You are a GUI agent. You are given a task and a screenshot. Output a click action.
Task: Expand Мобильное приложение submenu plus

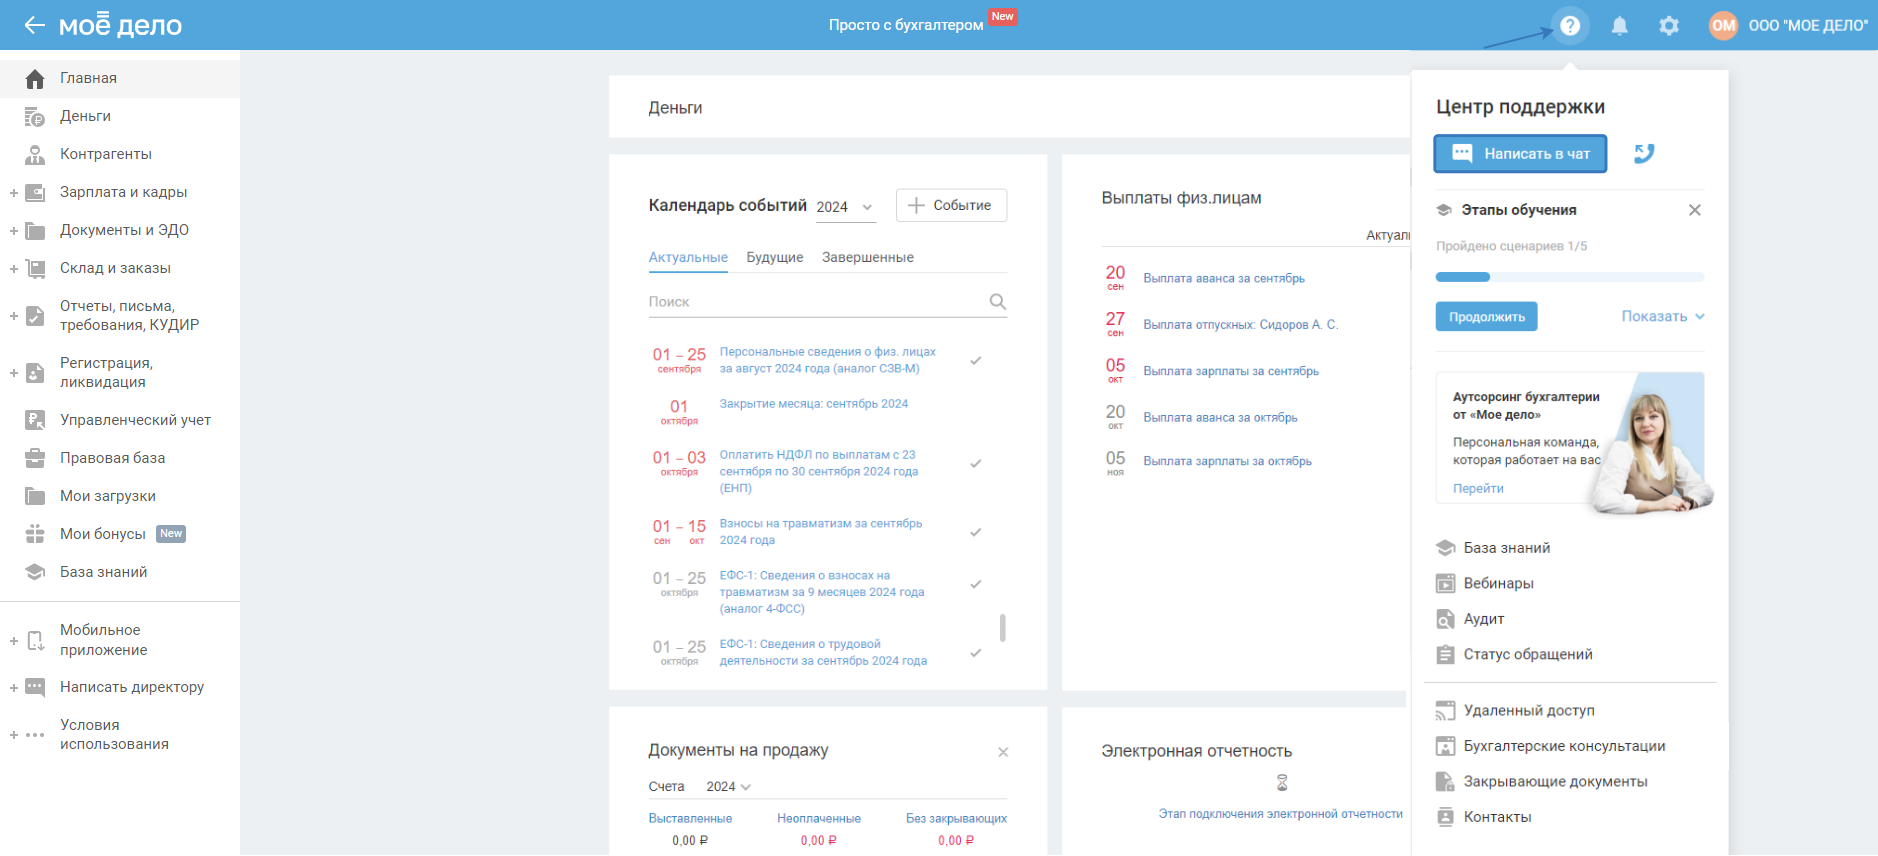pos(14,640)
